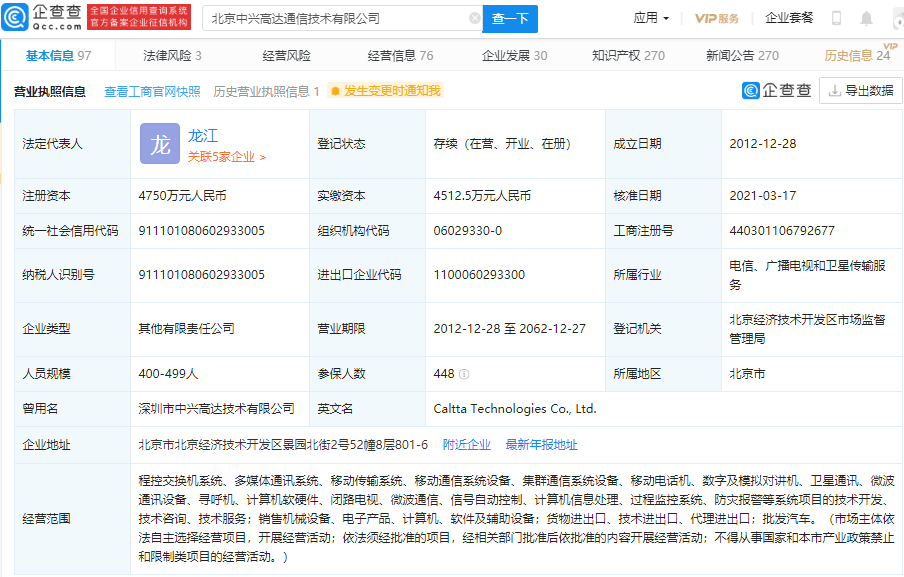Click the 营业执照信息 section heading

tap(50, 92)
